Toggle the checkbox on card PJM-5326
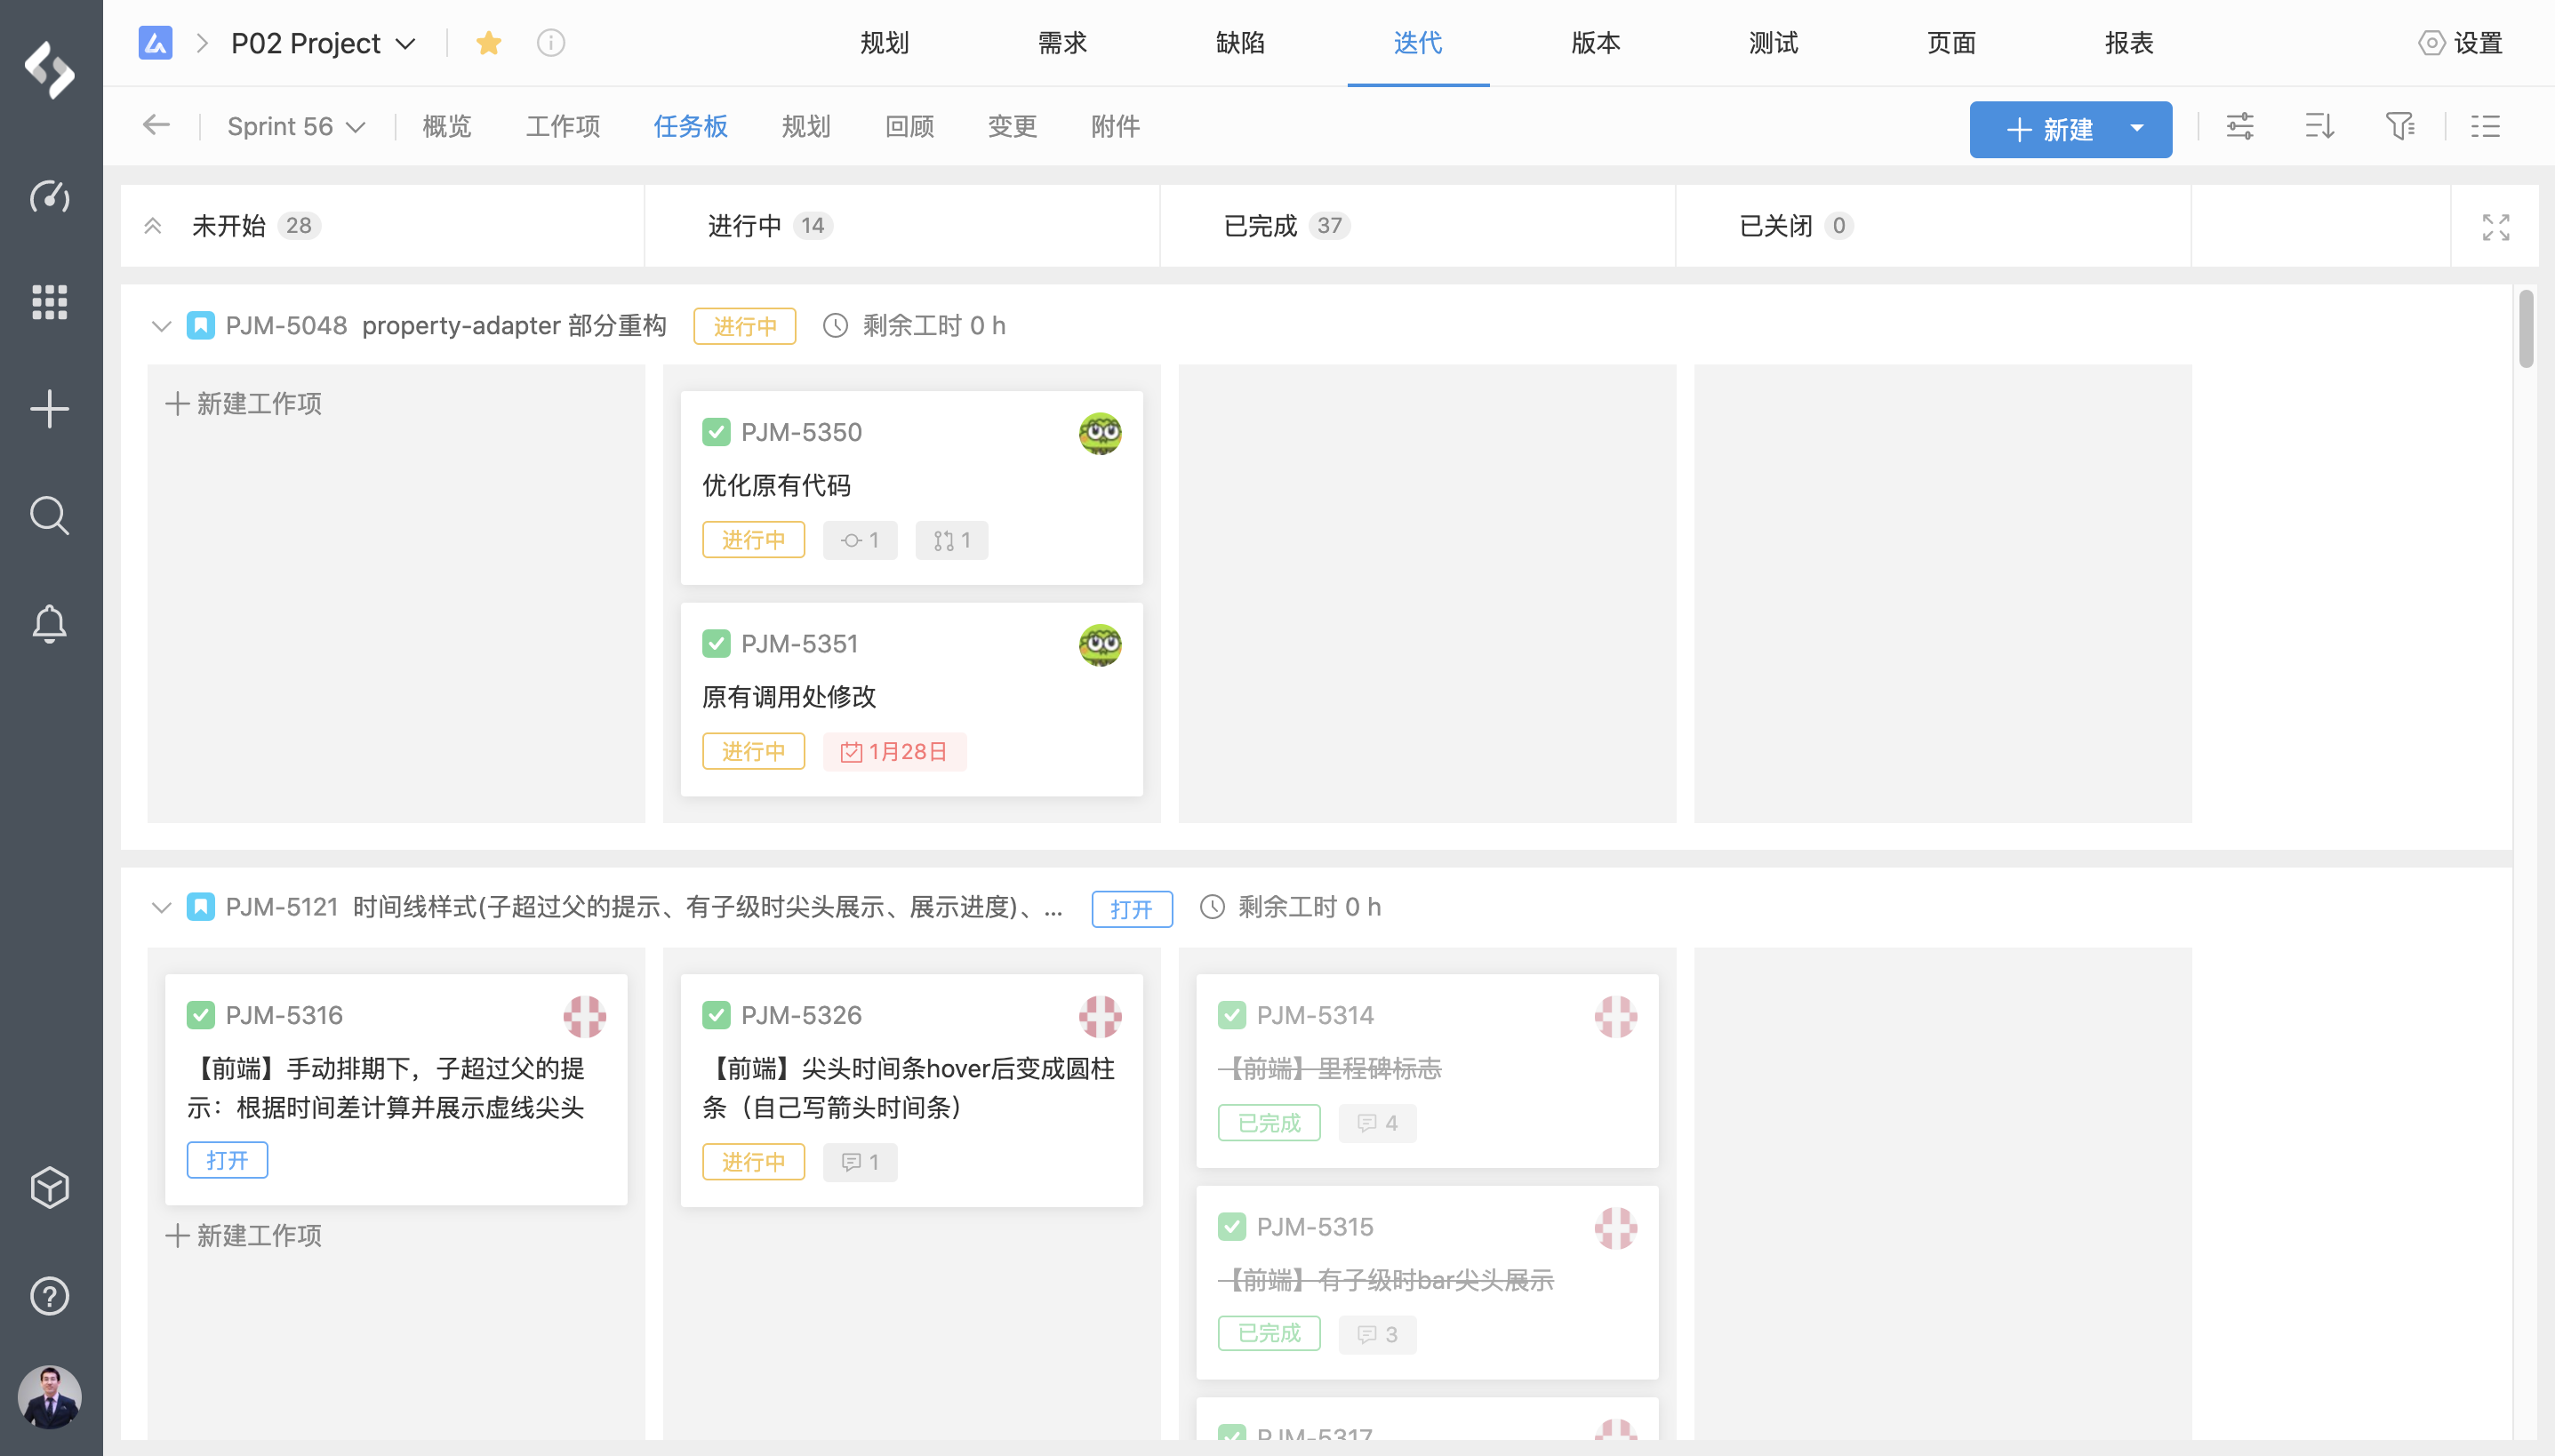This screenshot has width=2555, height=1456. click(716, 1015)
